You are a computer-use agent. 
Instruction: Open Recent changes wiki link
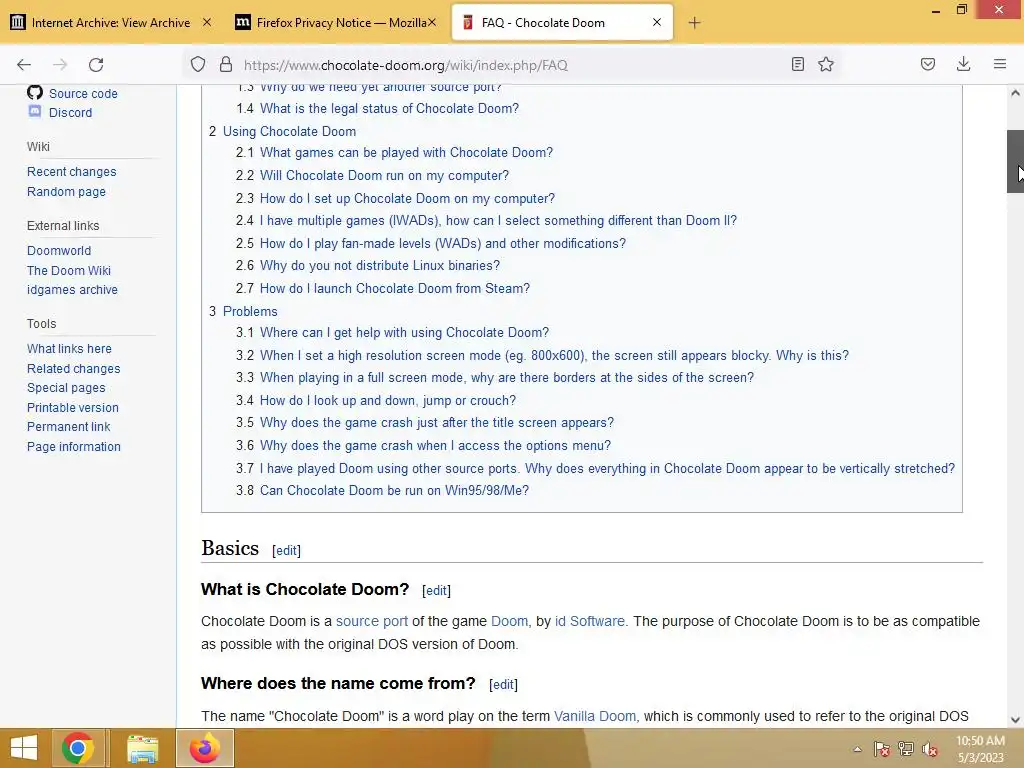click(x=72, y=172)
